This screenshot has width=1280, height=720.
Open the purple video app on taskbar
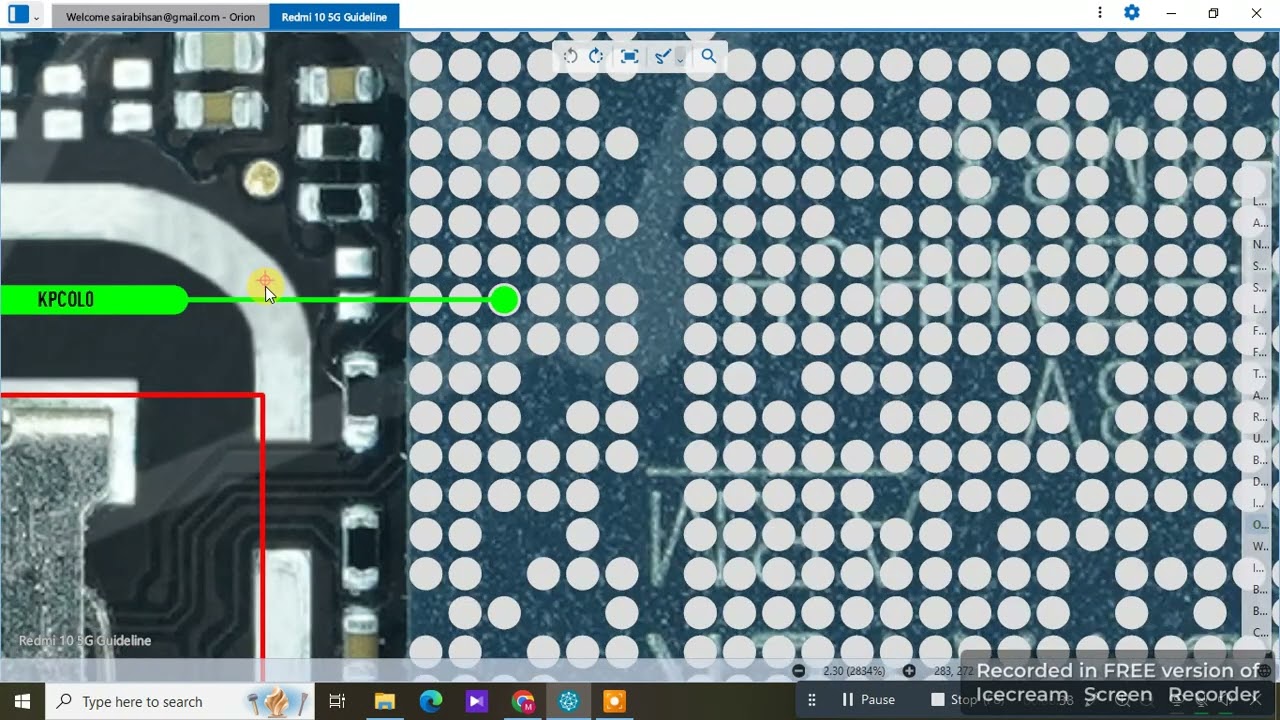(477, 701)
